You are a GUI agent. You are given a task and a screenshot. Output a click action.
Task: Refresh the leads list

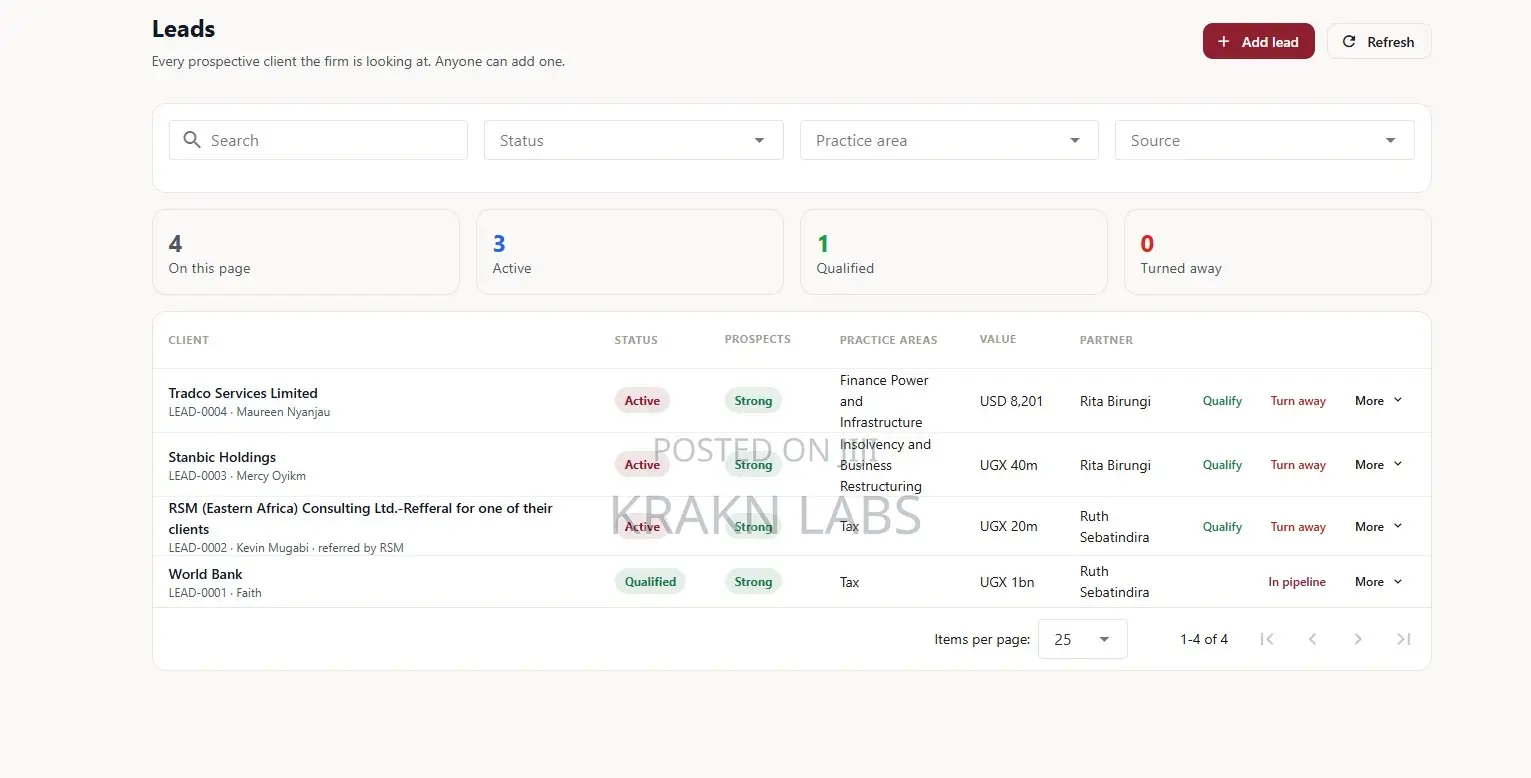pyautogui.click(x=1379, y=41)
